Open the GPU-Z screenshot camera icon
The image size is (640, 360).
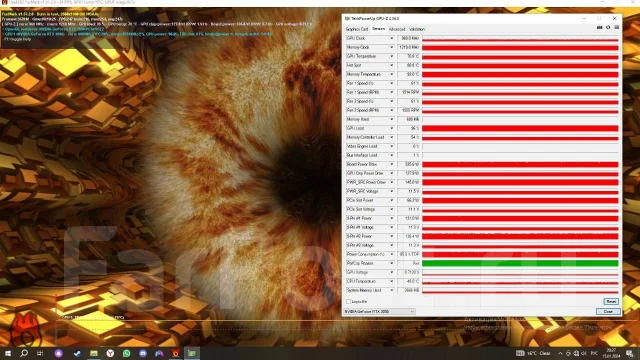point(600,27)
